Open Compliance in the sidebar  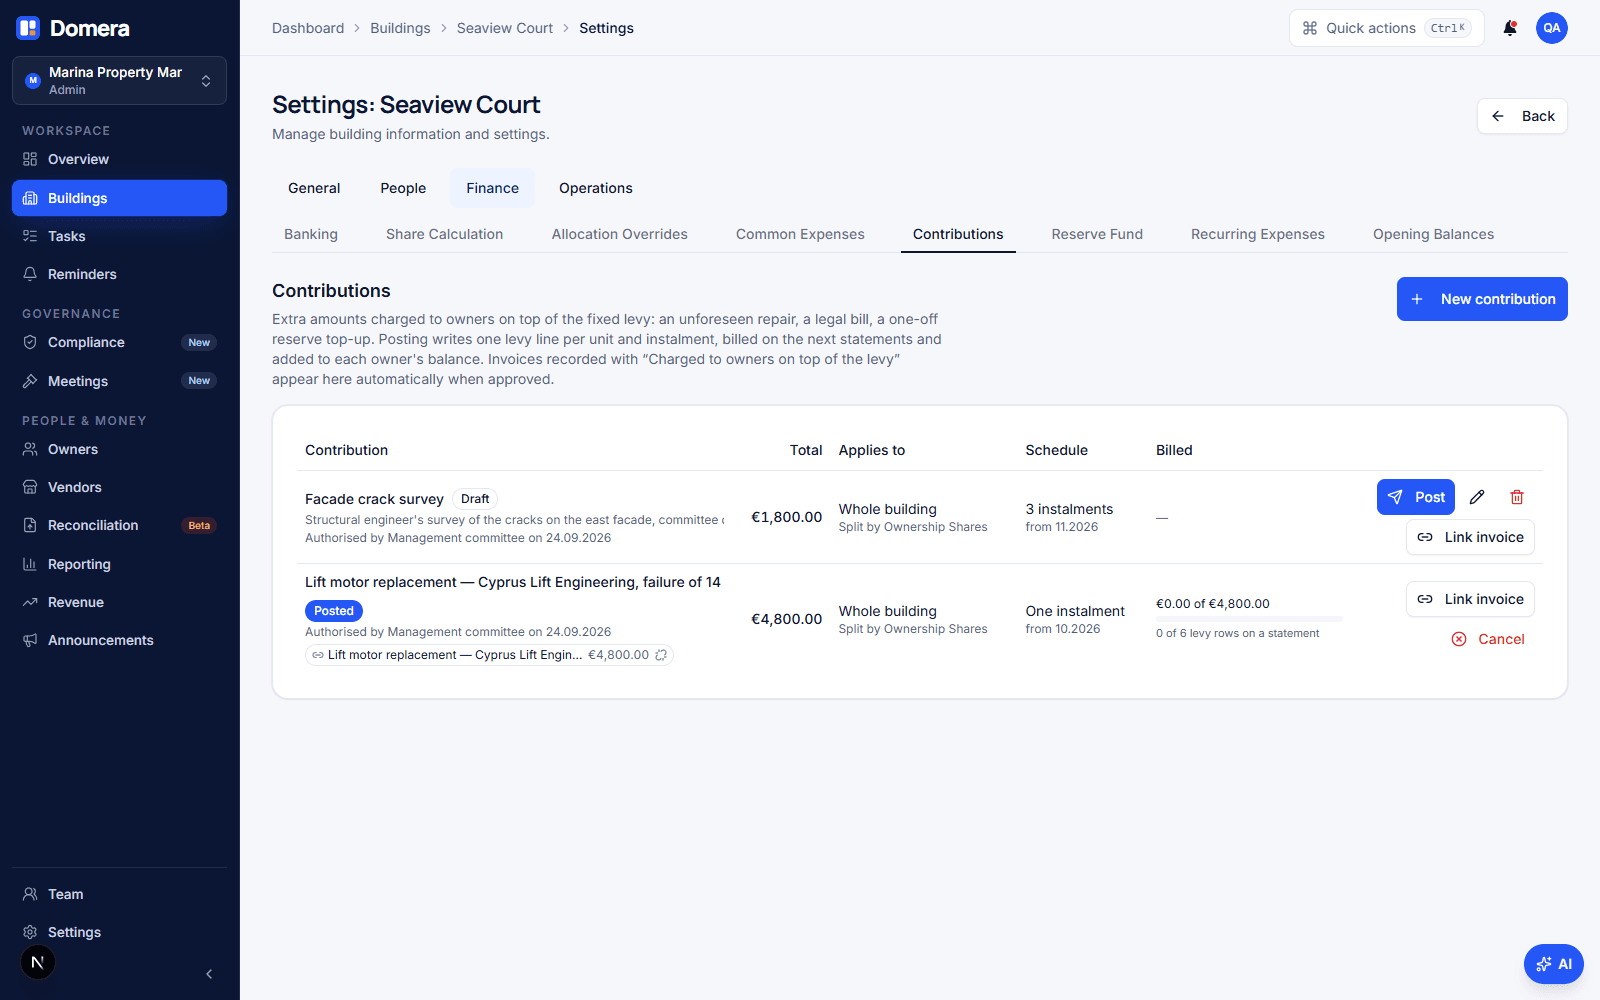click(119, 342)
